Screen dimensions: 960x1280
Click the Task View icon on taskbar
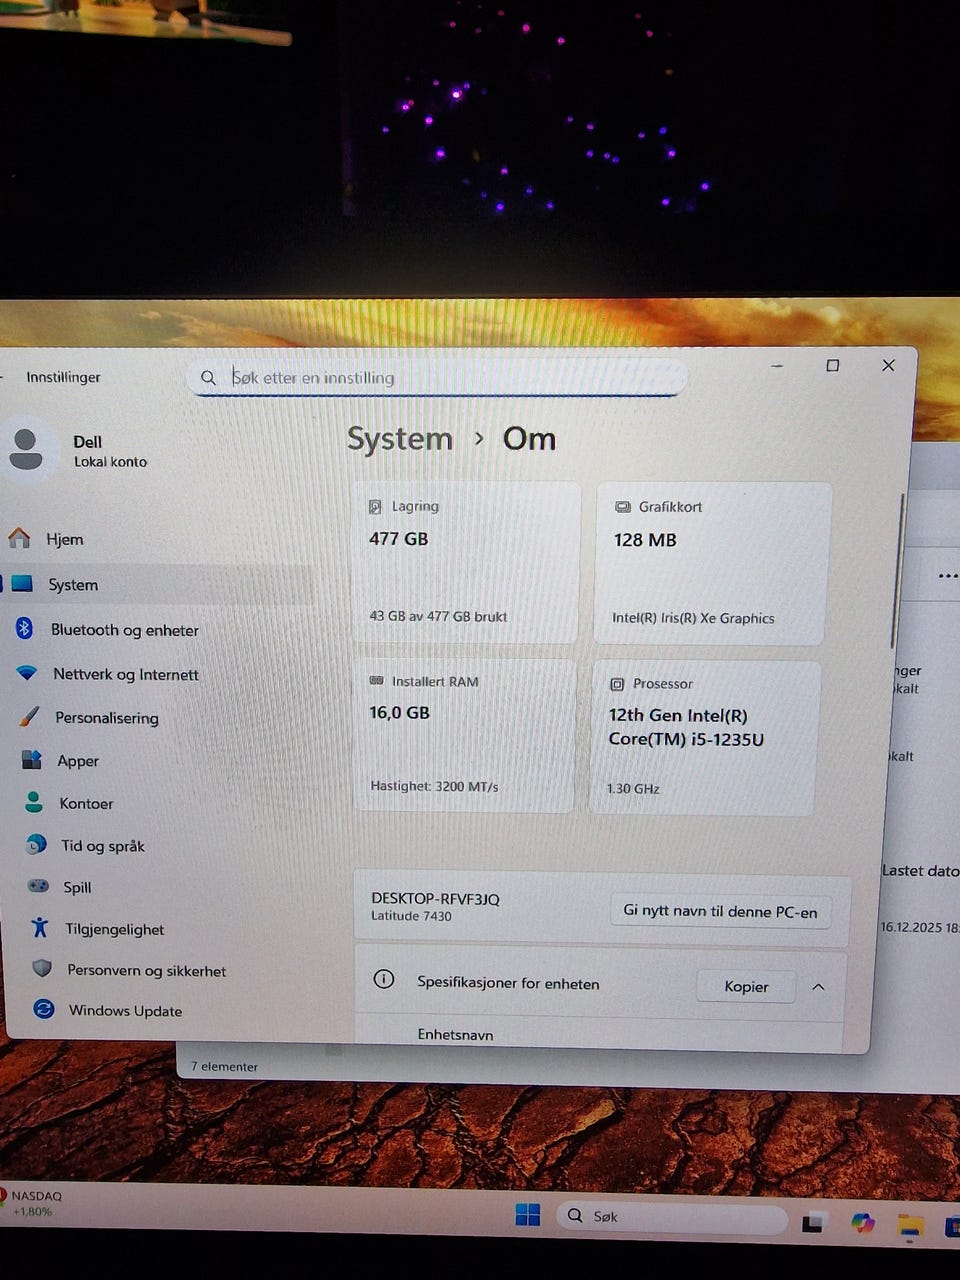tap(813, 1221)
